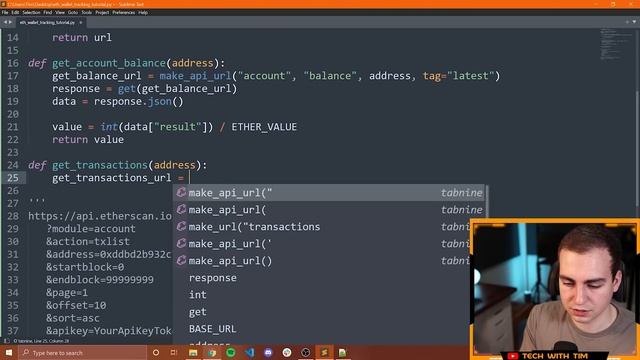Pick tabnine suggestion make_api_url("

coord(329,193)
